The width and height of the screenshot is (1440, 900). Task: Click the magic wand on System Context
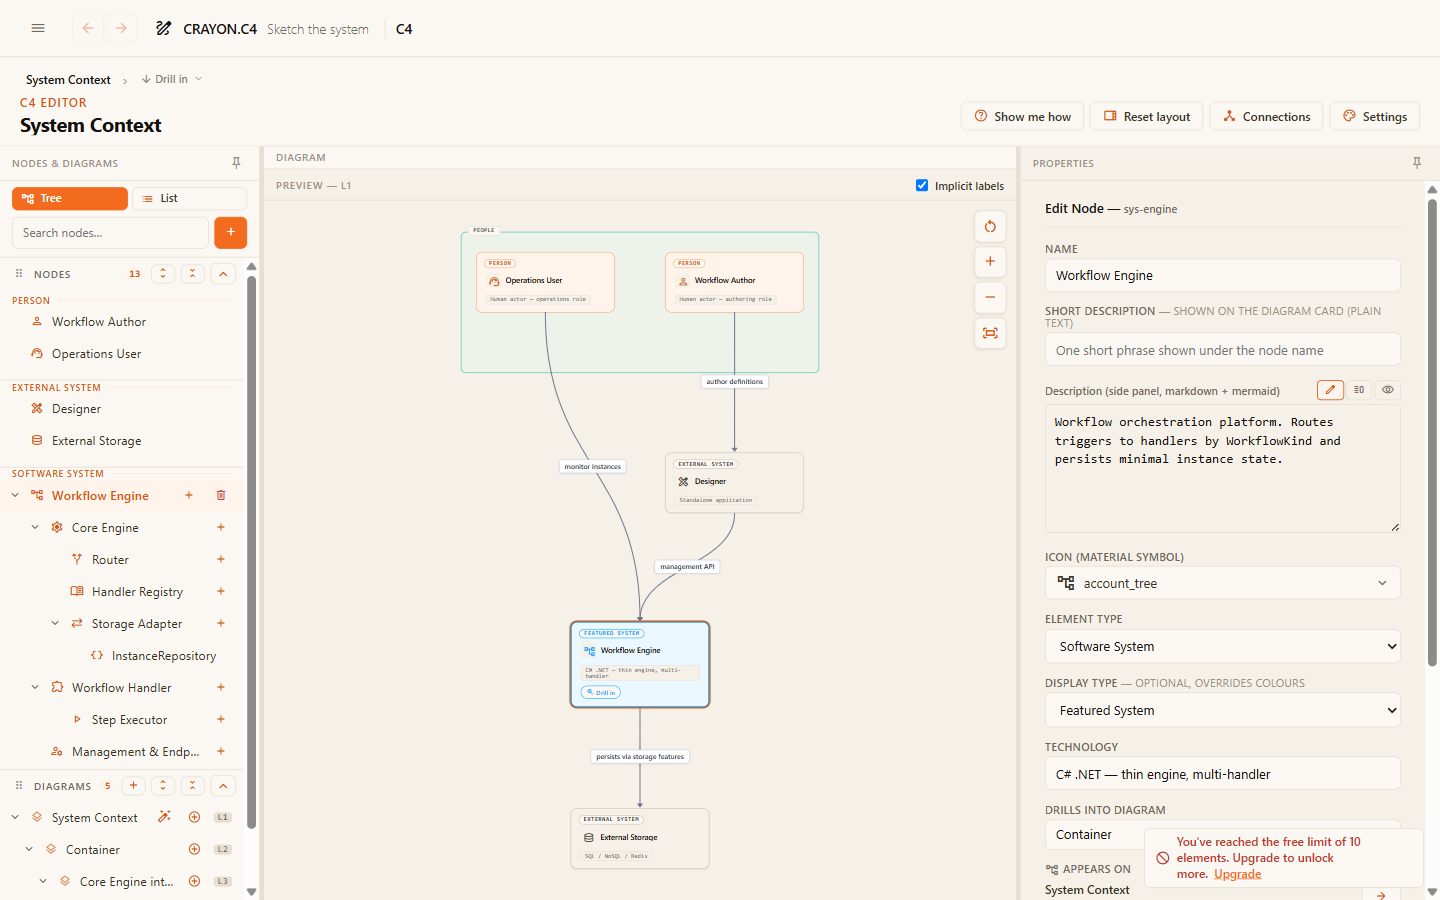click(164, 817)
